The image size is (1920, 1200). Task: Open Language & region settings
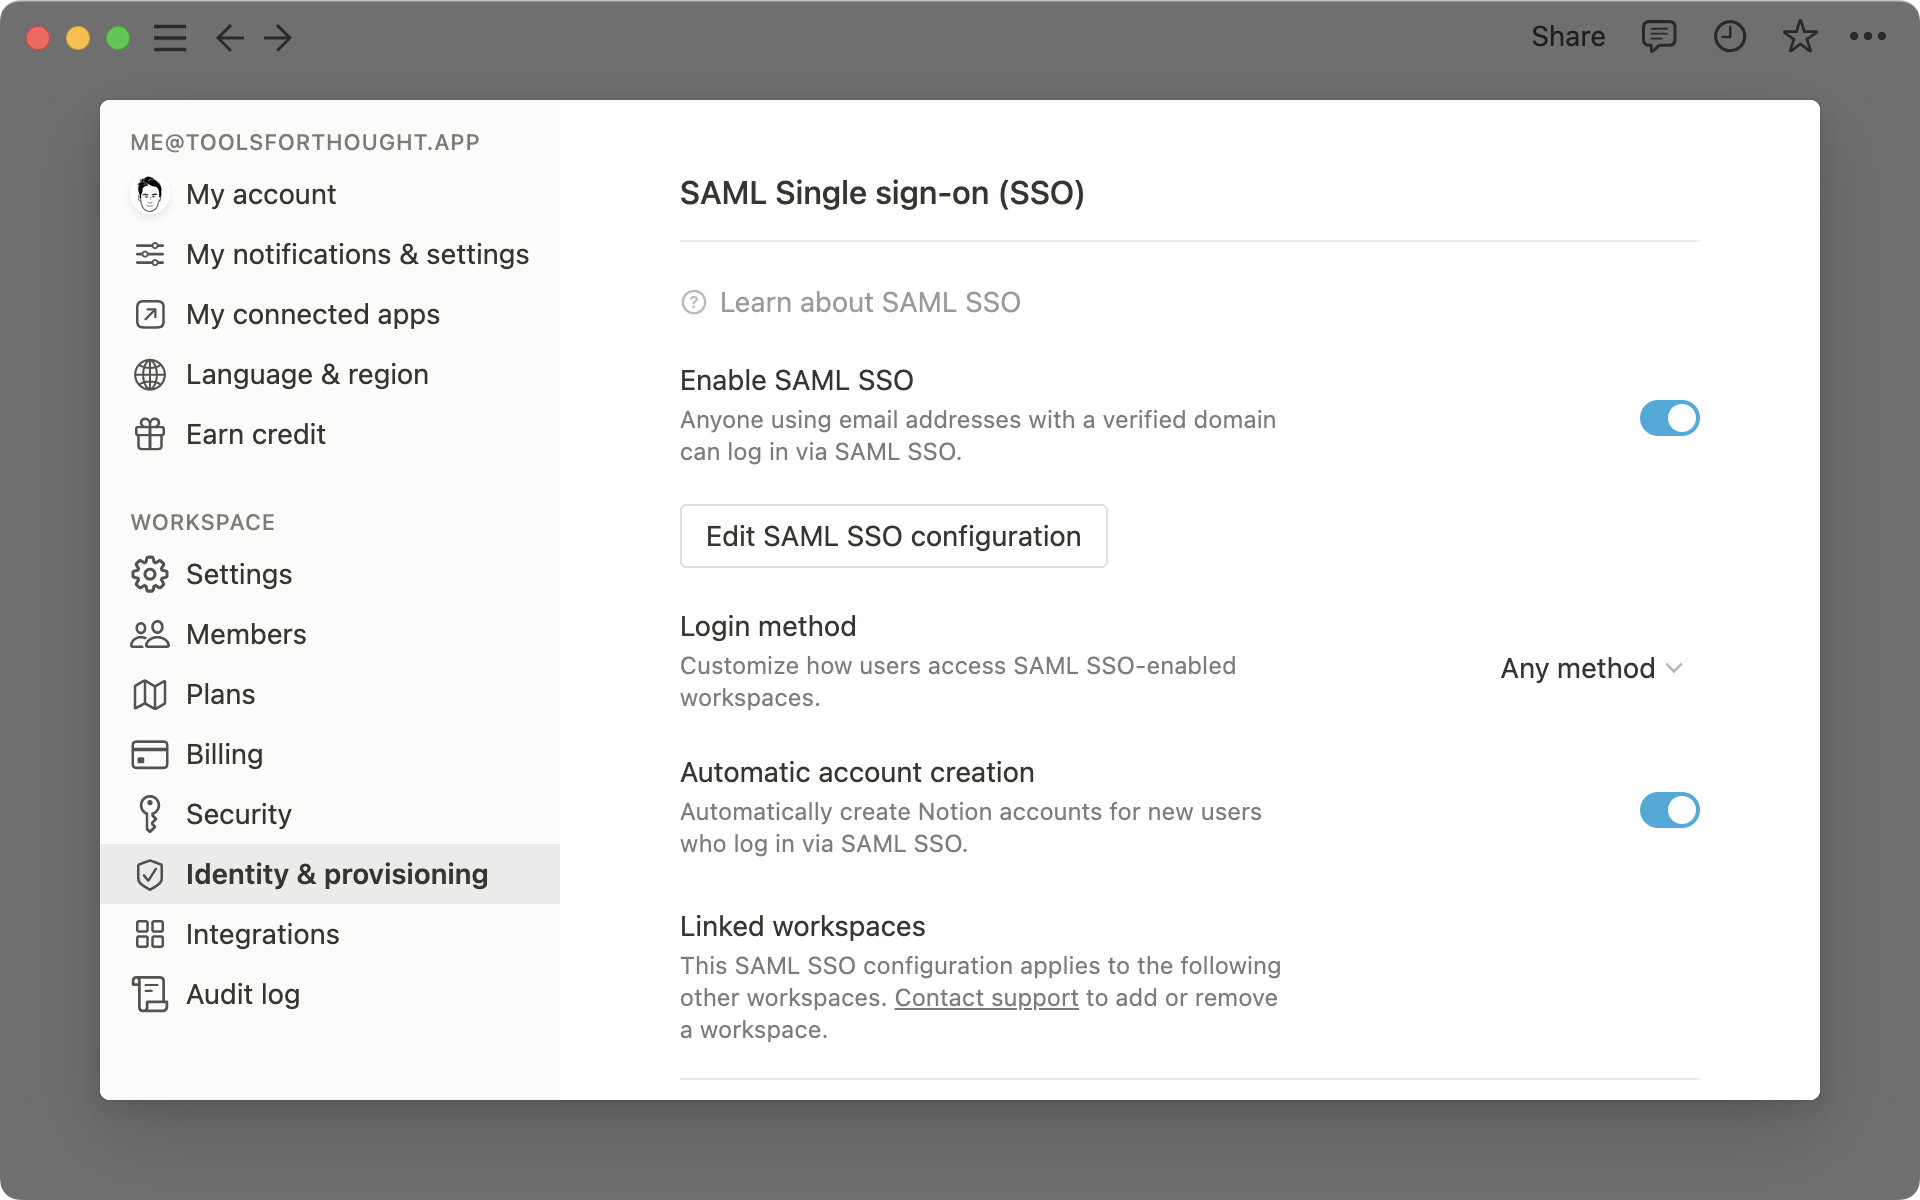(x=307, y=373)
